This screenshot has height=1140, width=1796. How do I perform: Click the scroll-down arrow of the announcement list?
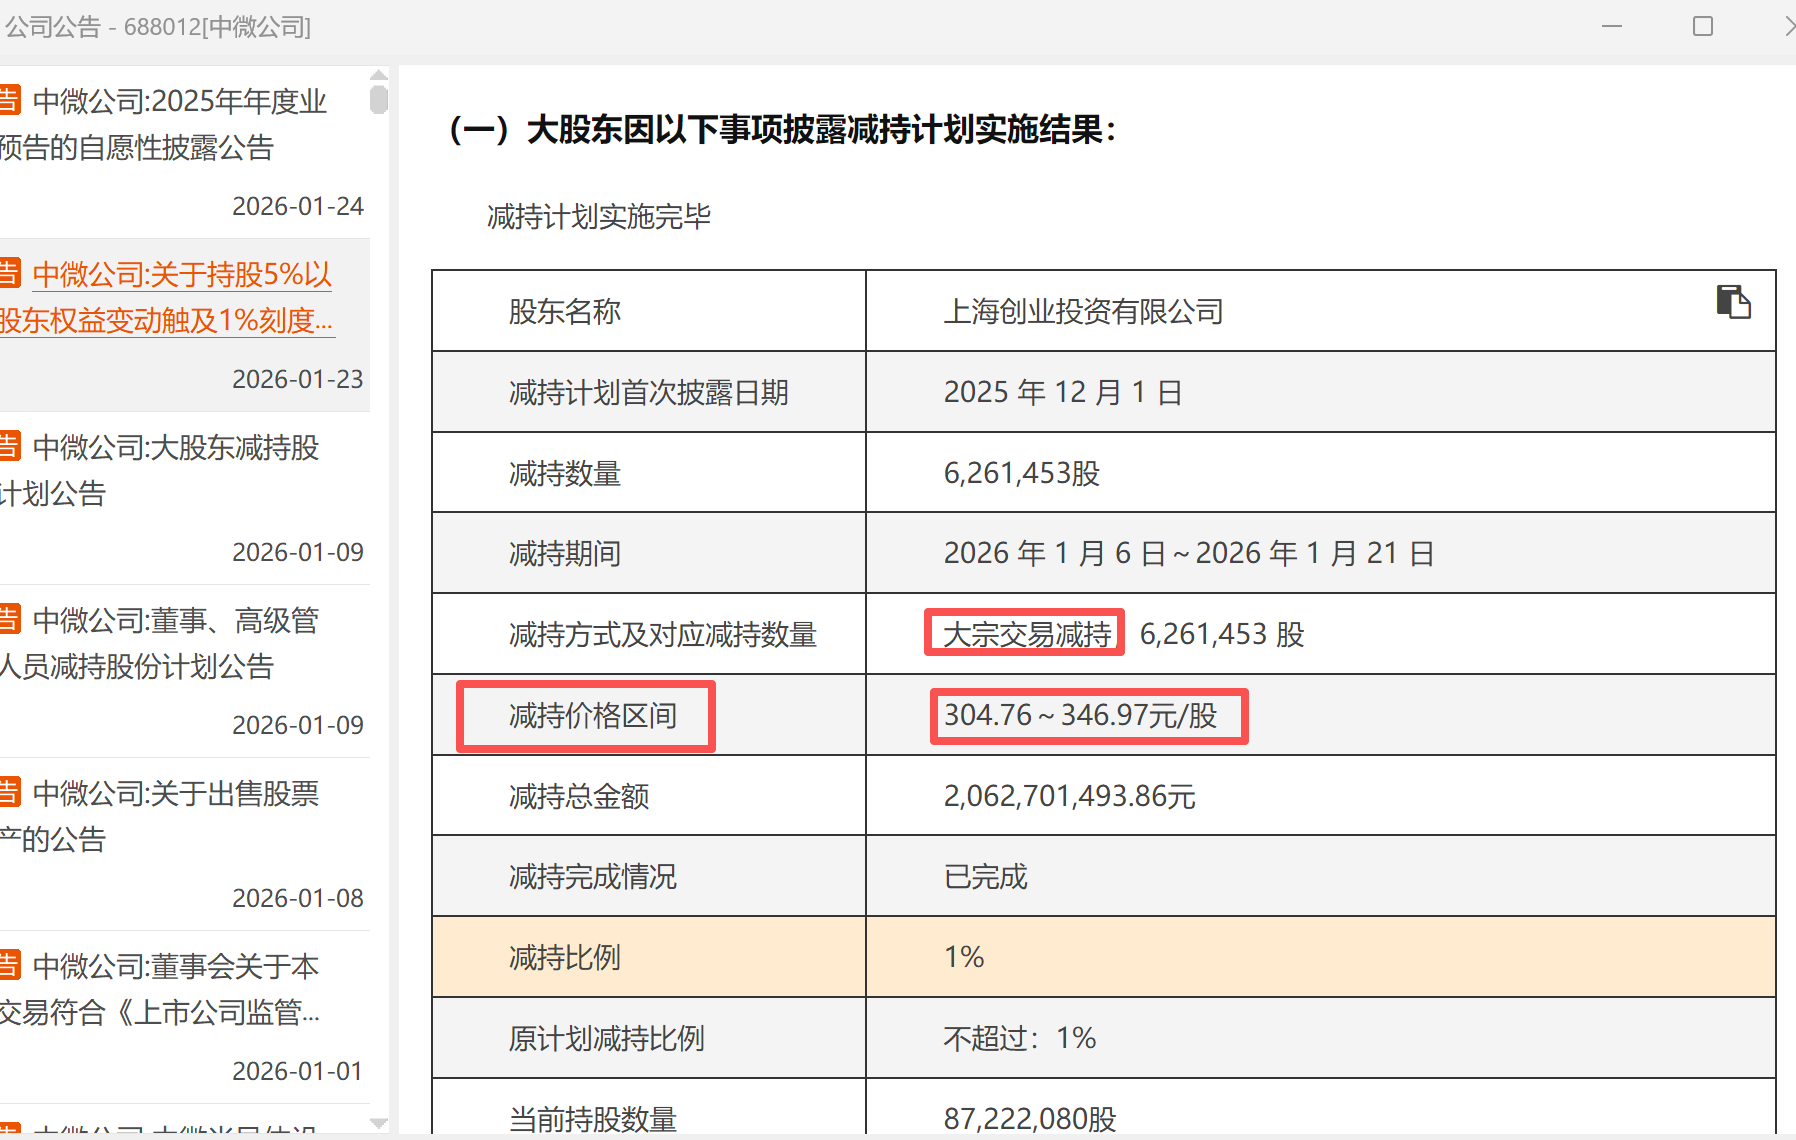pos(379,1123)
